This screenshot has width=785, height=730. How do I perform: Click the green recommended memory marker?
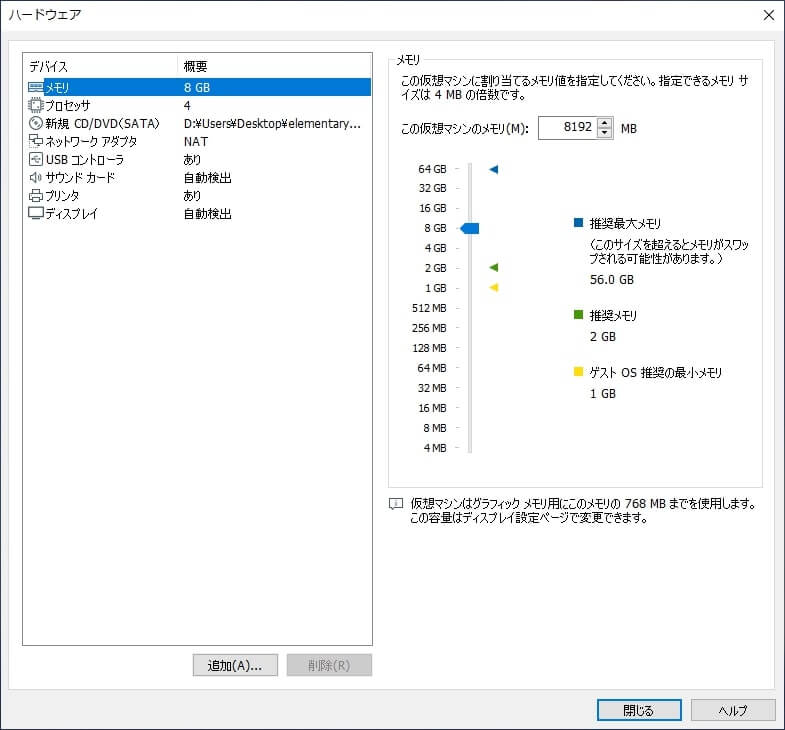(493, 268)
